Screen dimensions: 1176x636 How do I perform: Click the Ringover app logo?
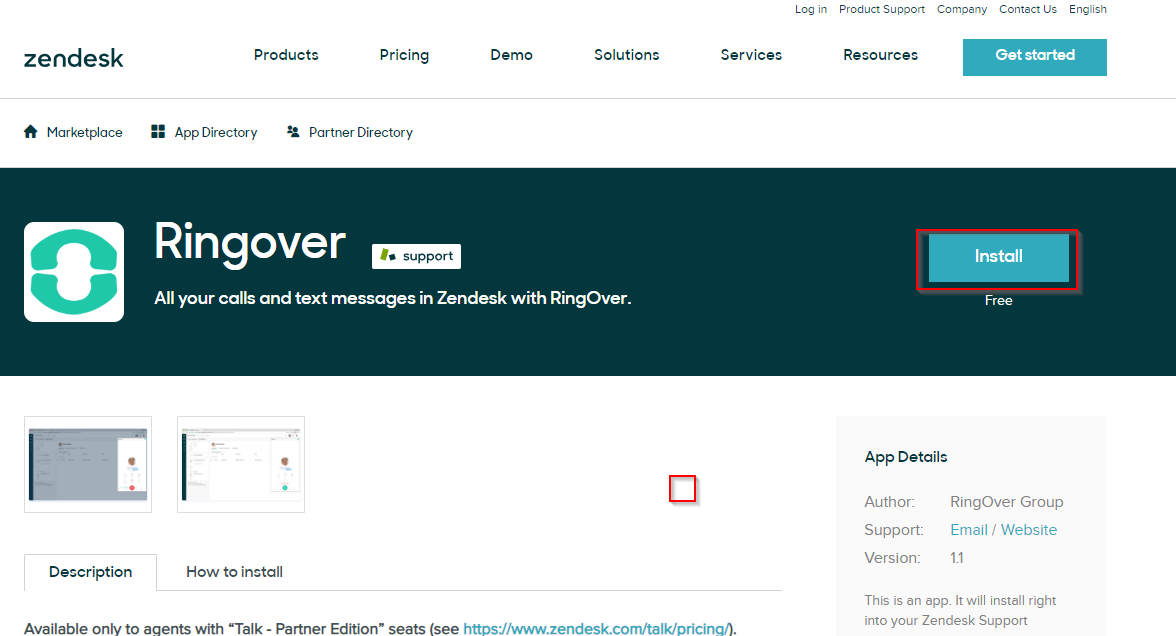click(x=74, y=272)
